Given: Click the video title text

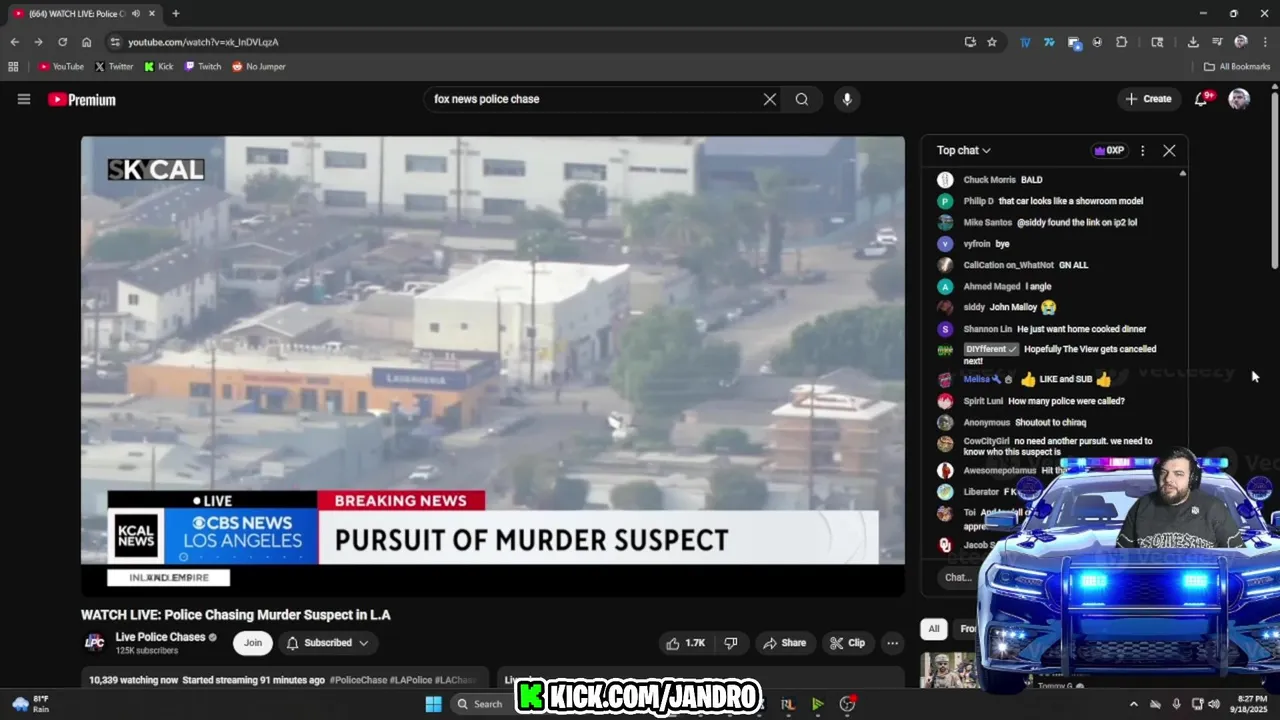Looking at the screenshot, I should click(236, 615).
